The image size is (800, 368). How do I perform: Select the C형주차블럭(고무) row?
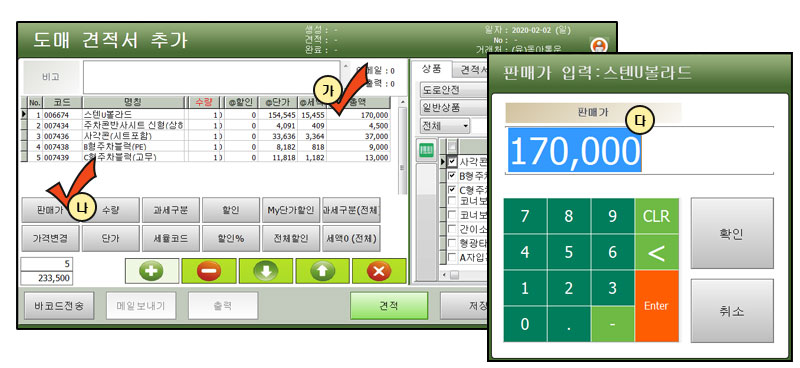(206, 157)
